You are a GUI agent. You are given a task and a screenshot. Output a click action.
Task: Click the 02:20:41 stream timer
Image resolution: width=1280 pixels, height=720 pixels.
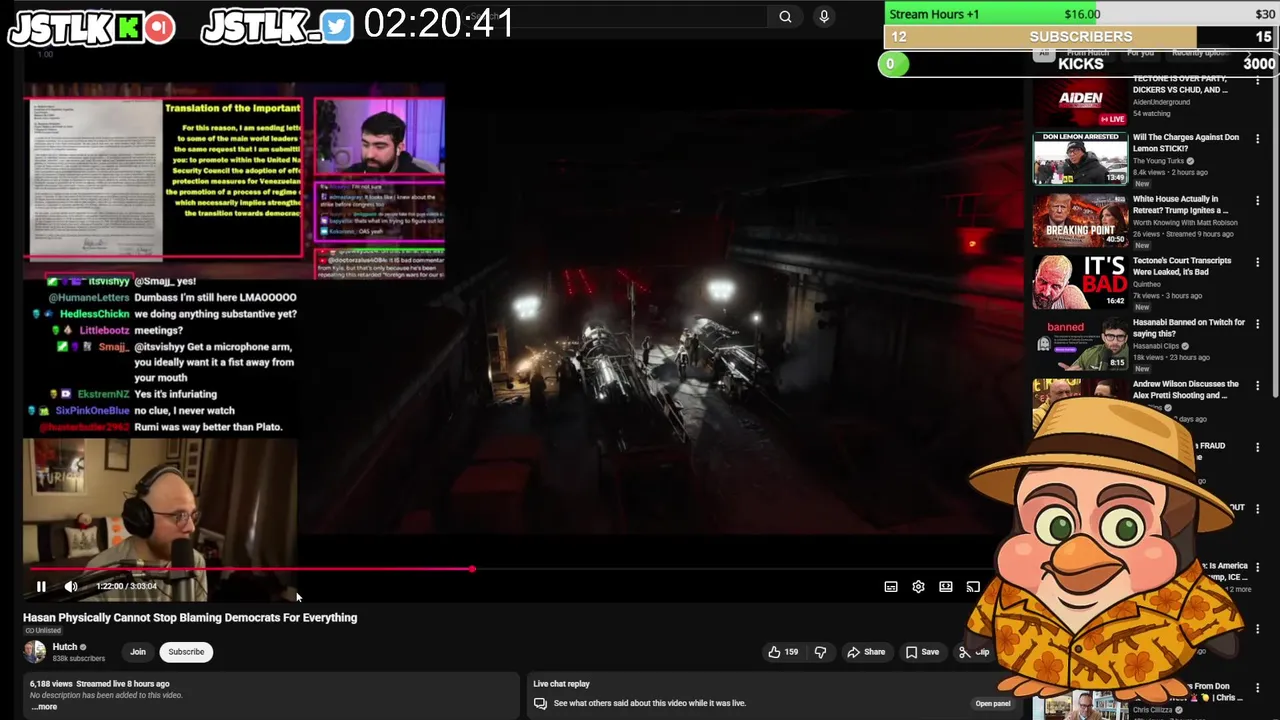click(439, 23)
